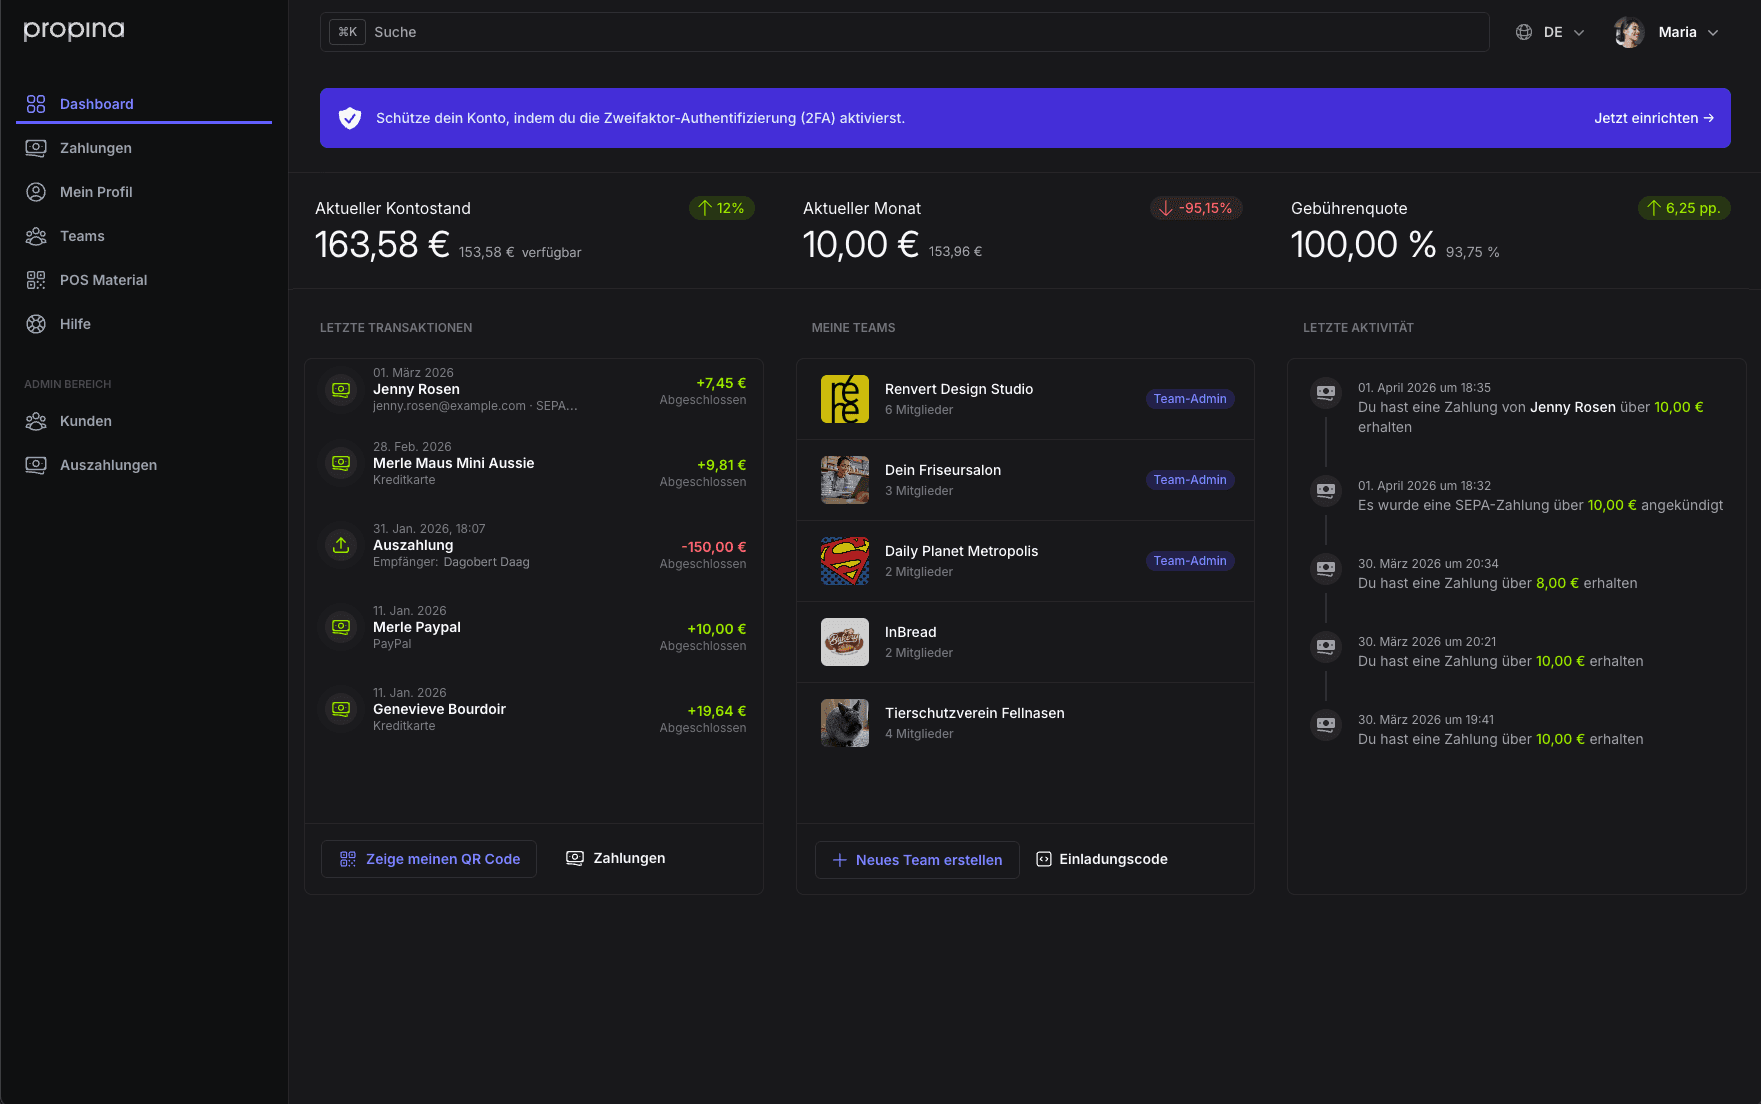Viewport: 1761px width, 1104px height.
Task: Click the globe language icon in the header
Action: (1523, 31)
